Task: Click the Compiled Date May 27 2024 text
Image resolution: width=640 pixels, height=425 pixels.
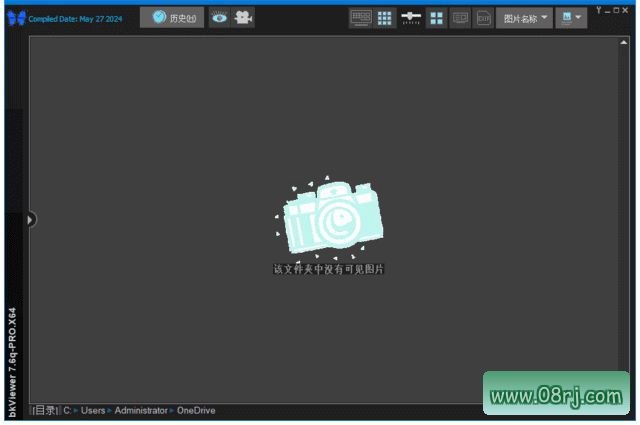Action: pyautogui.click(x=75, y=19)
